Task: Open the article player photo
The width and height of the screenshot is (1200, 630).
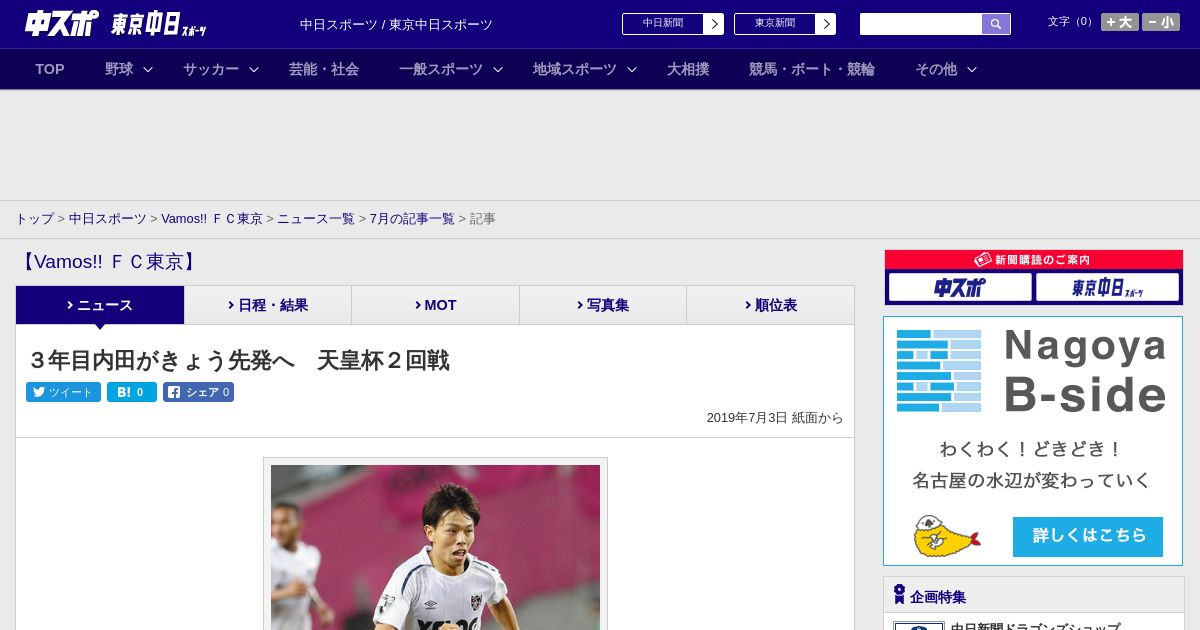Action: [x=435, y=547]
